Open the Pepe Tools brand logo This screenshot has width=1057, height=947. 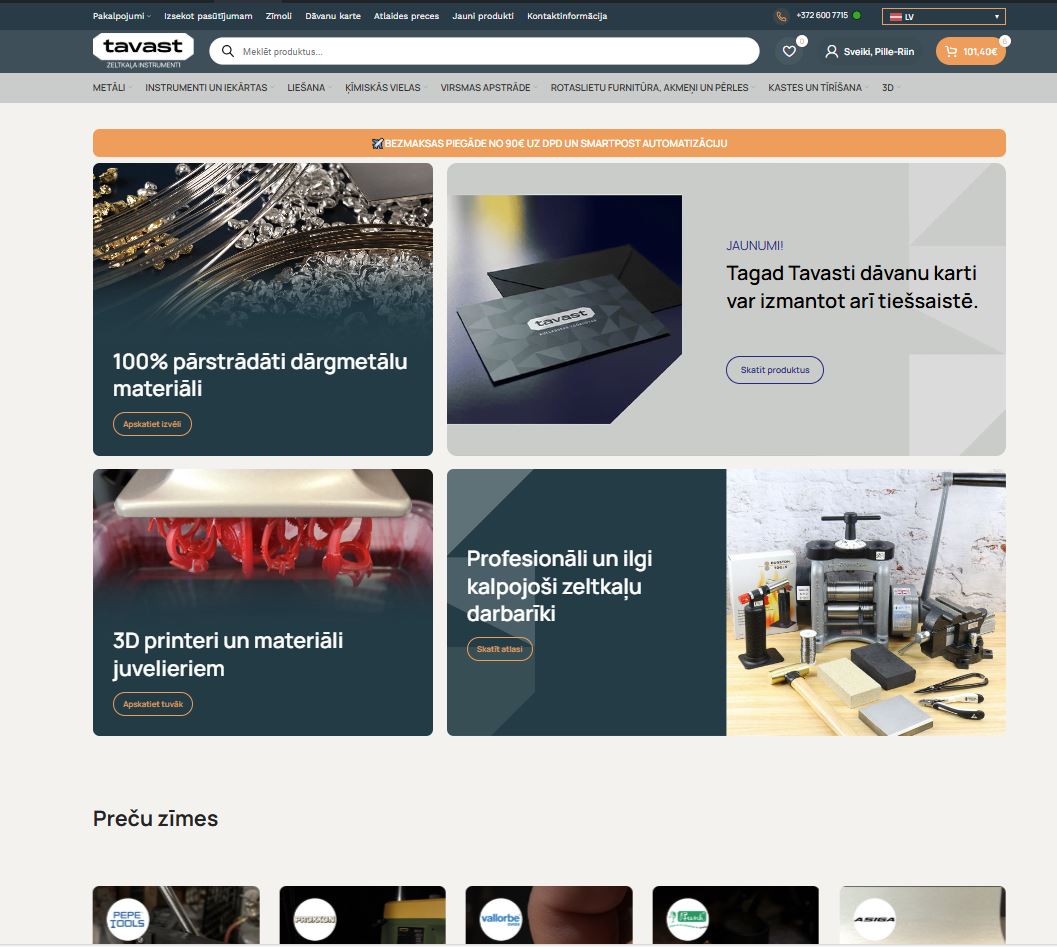tap(127, 919)
